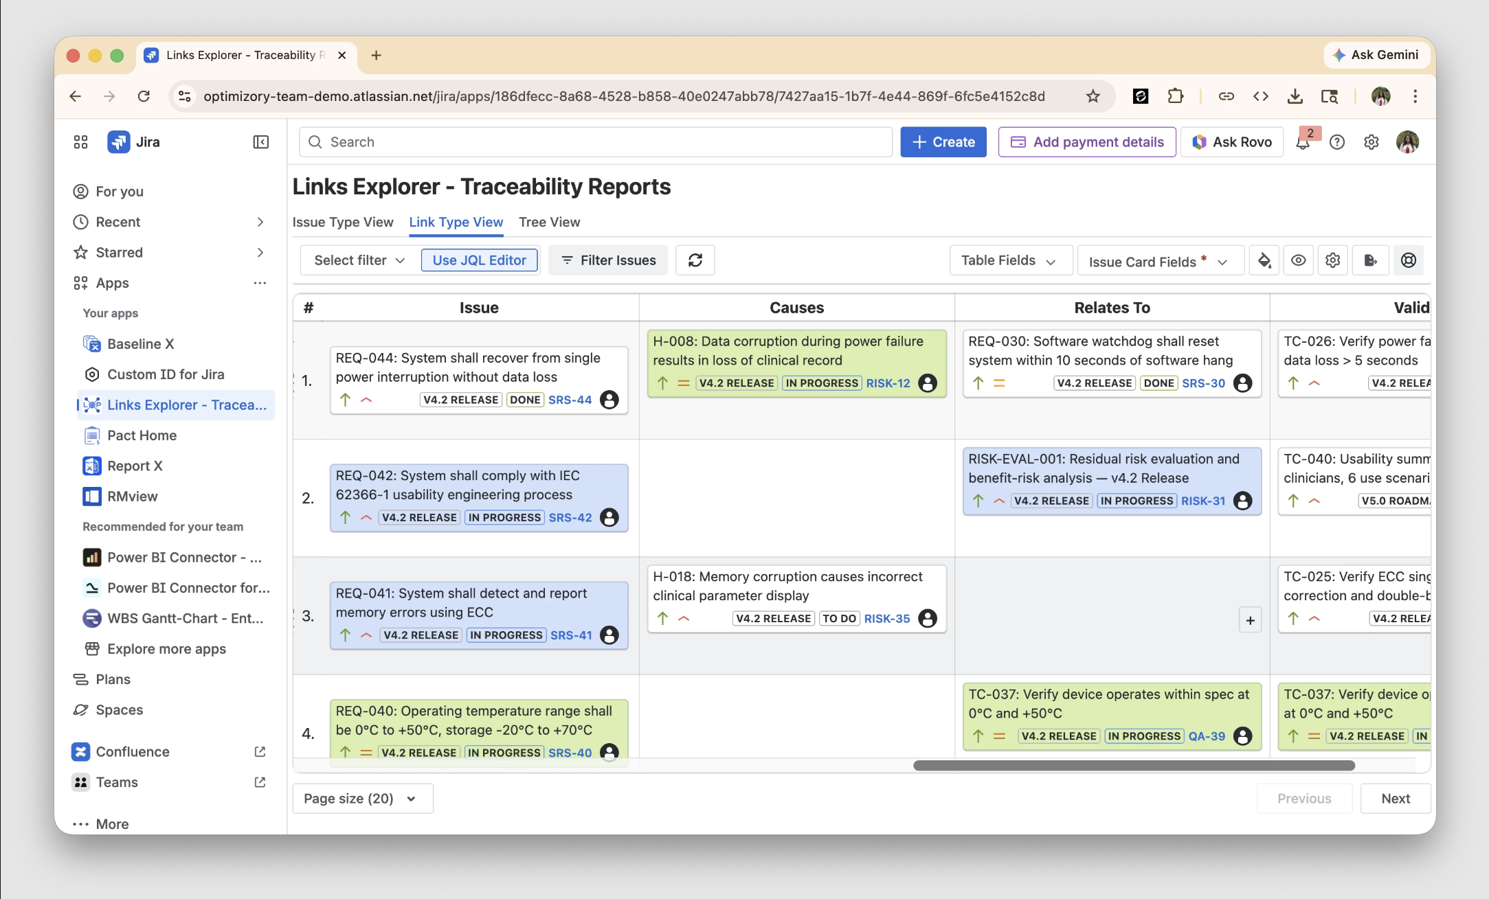Open the Chrome extensions puzzle icon
Viewport: 1489px width, 899px height.
(x=1176, y=96)
